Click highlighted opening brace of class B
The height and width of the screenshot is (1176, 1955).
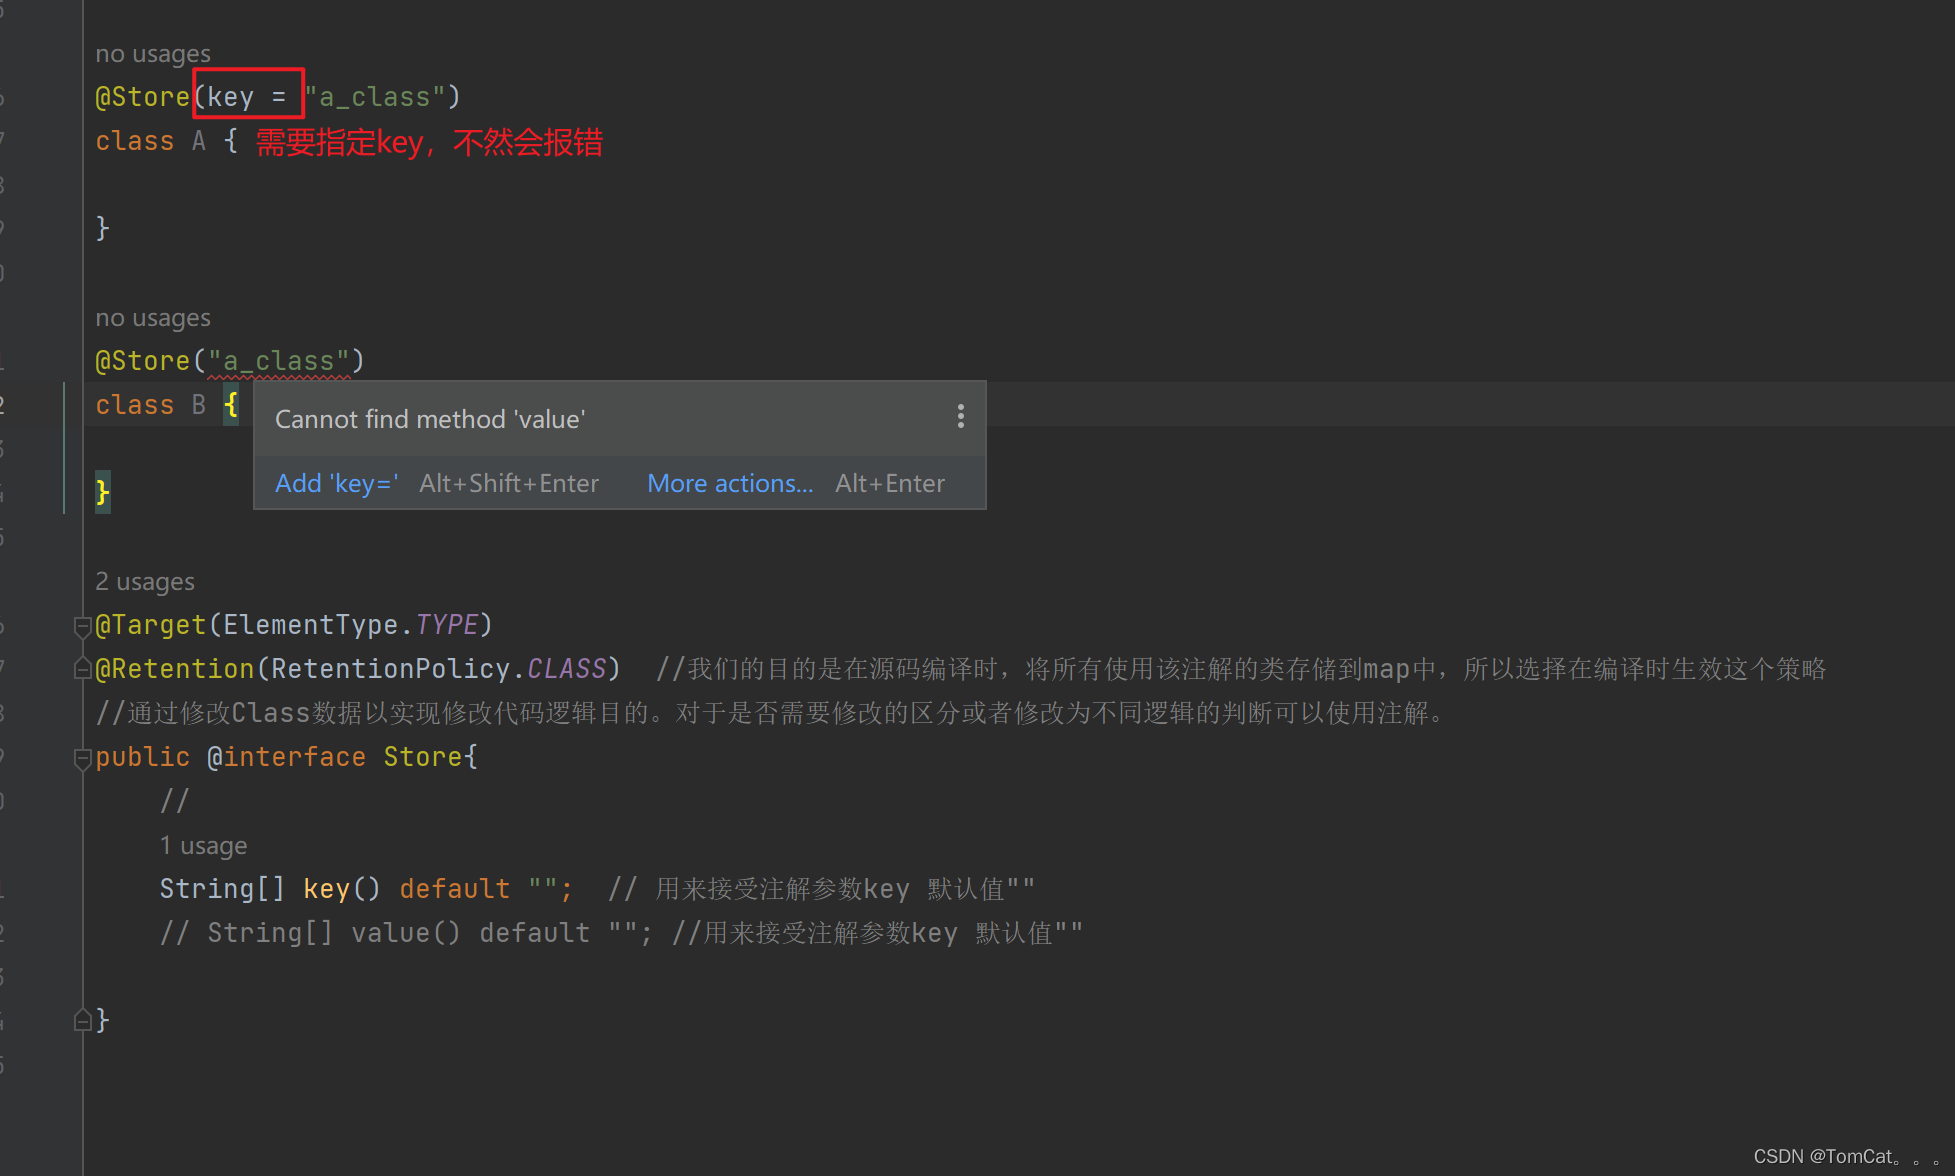[x=231, y=405]
